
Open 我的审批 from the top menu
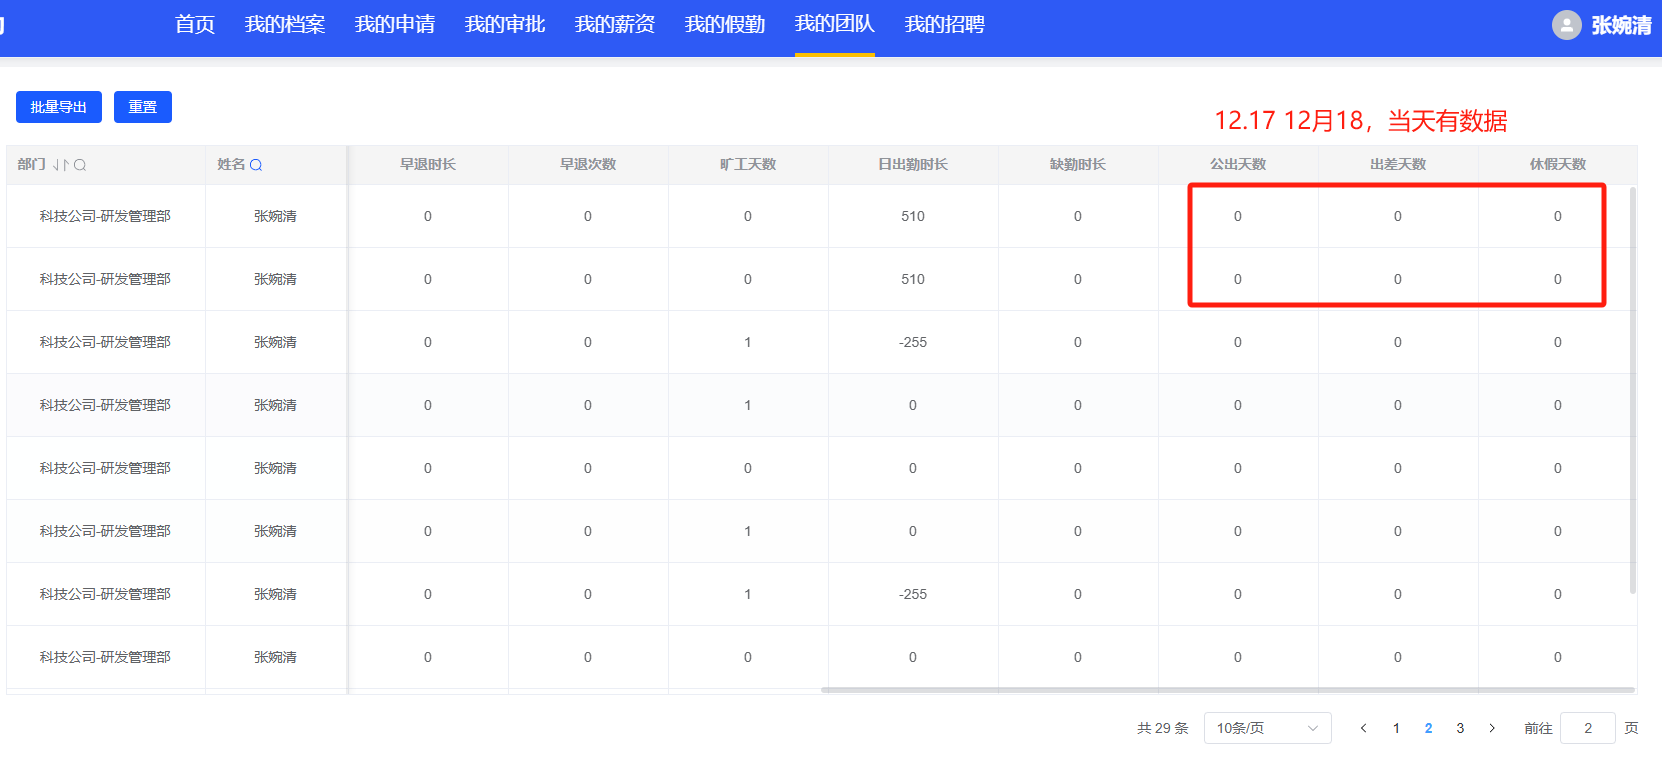coord(504,25)
